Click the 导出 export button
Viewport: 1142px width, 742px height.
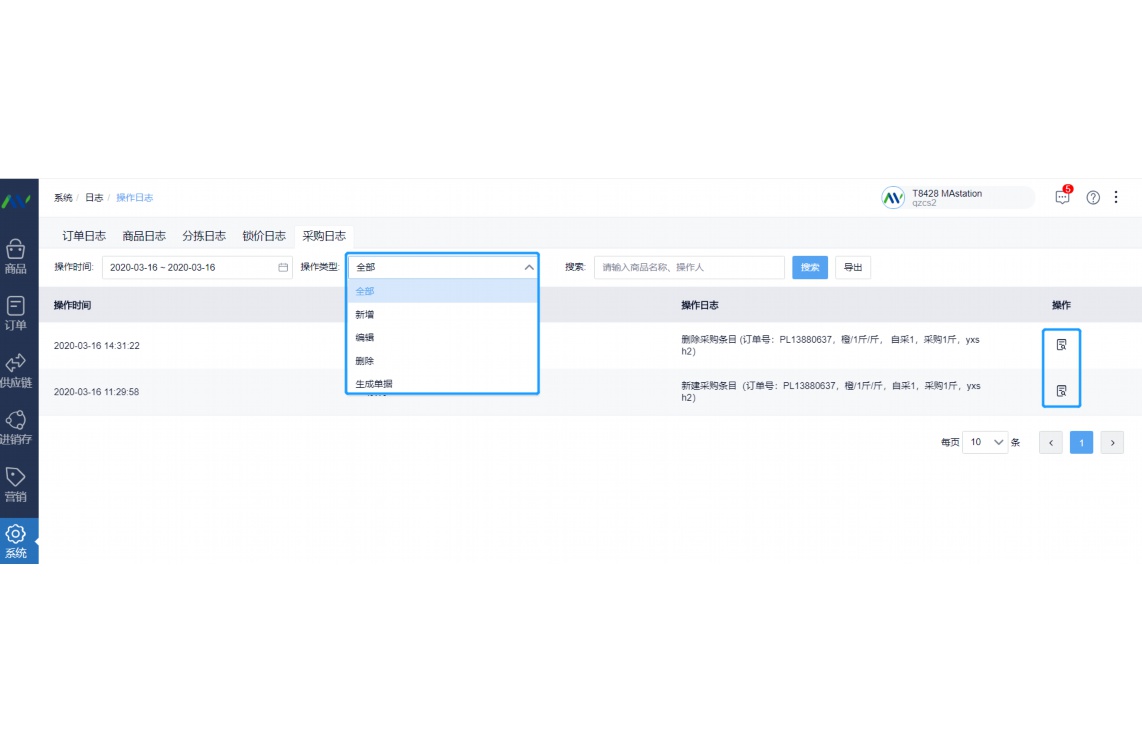pos(852,267)
